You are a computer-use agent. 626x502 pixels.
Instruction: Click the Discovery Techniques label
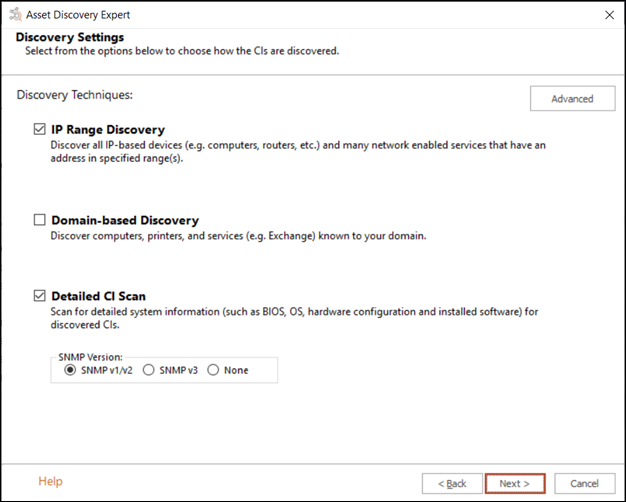point(75,95)
